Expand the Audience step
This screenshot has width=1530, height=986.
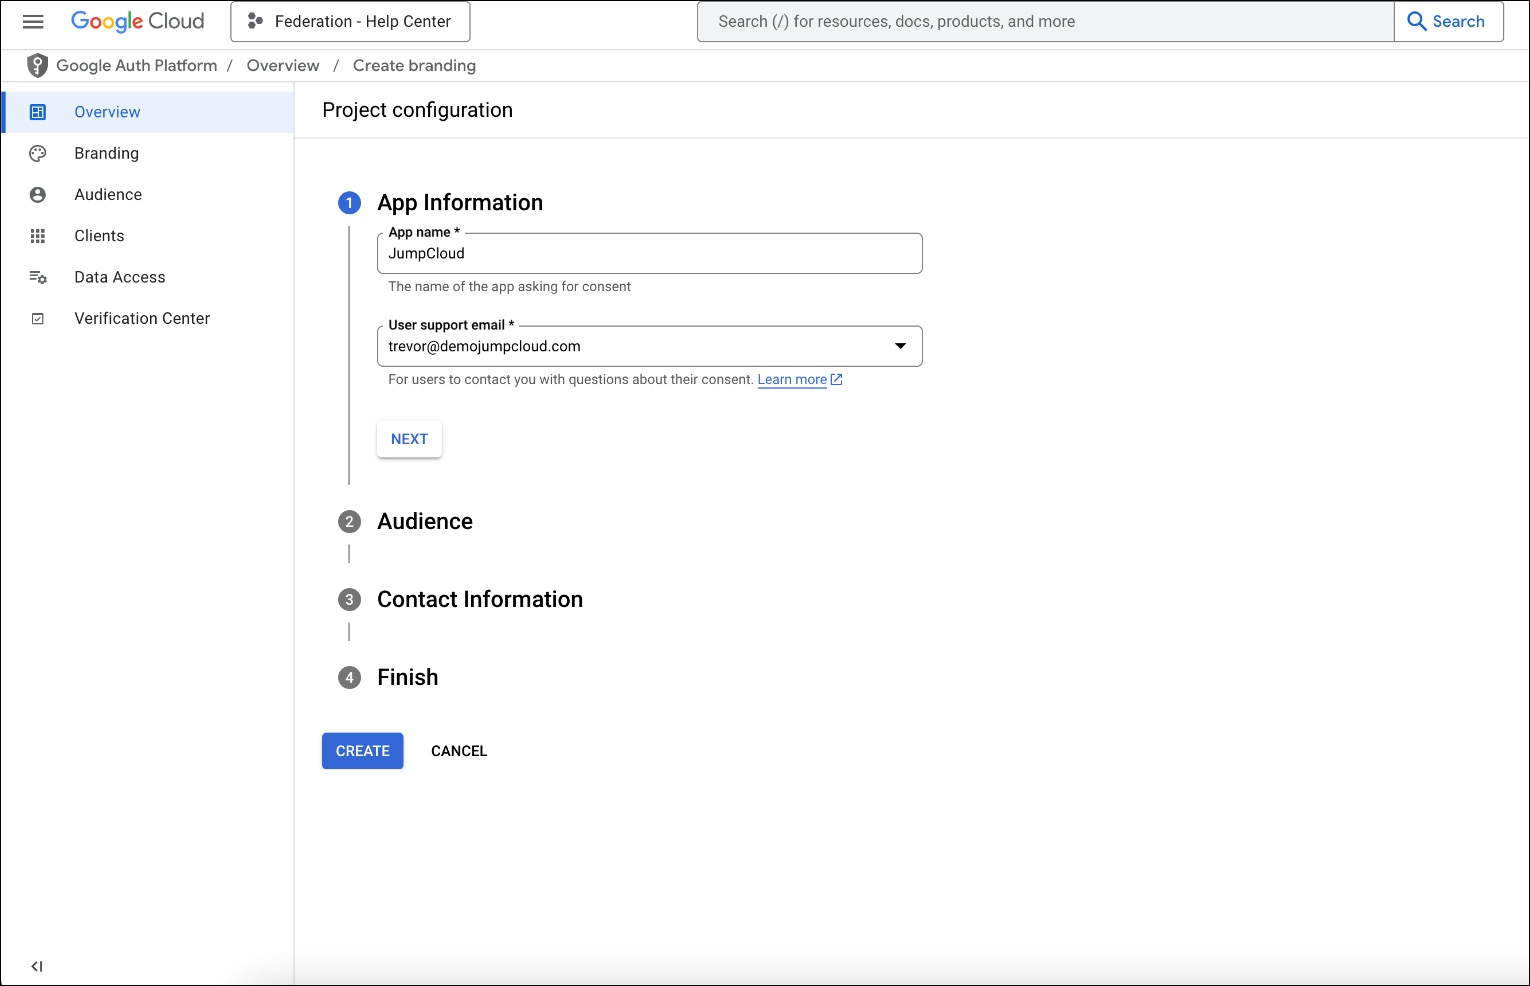425,521
